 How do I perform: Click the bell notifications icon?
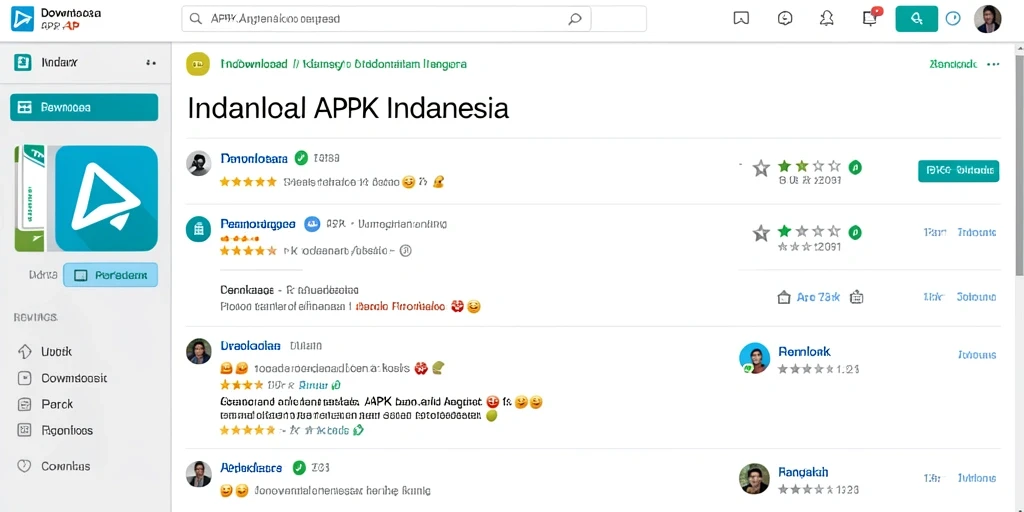tap(827, 19)
